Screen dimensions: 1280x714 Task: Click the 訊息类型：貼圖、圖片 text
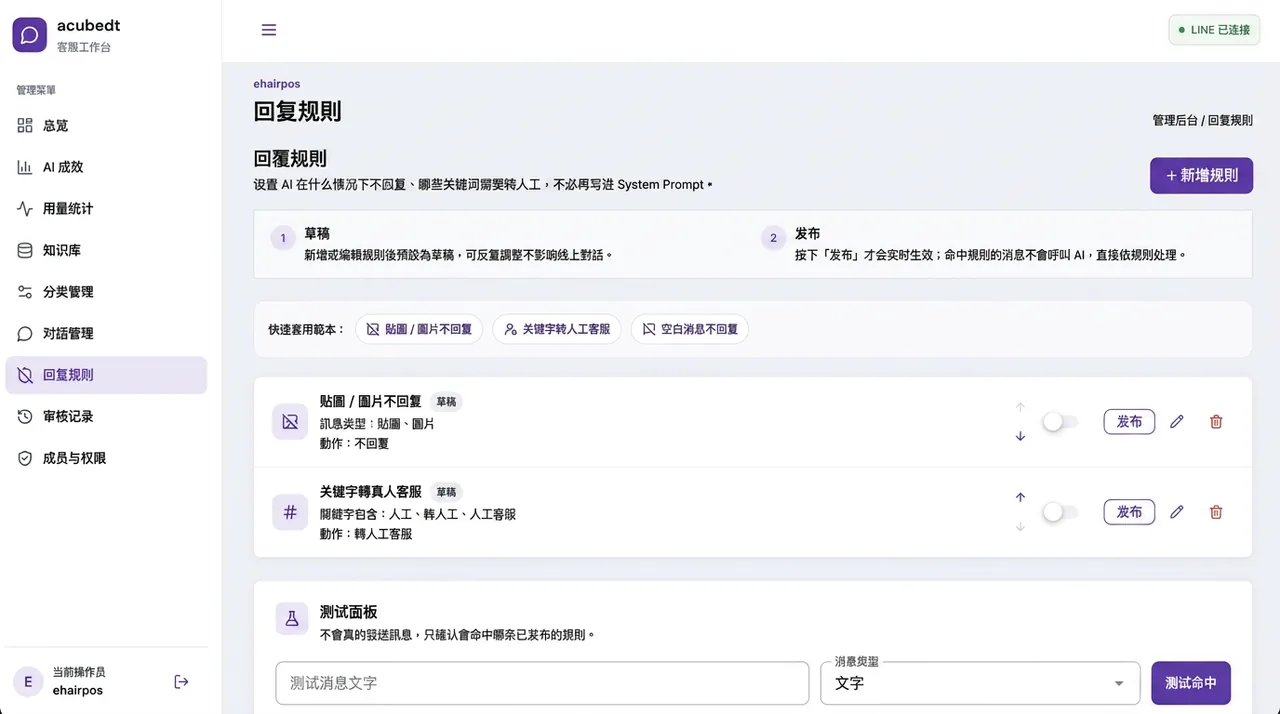point(377,424)
